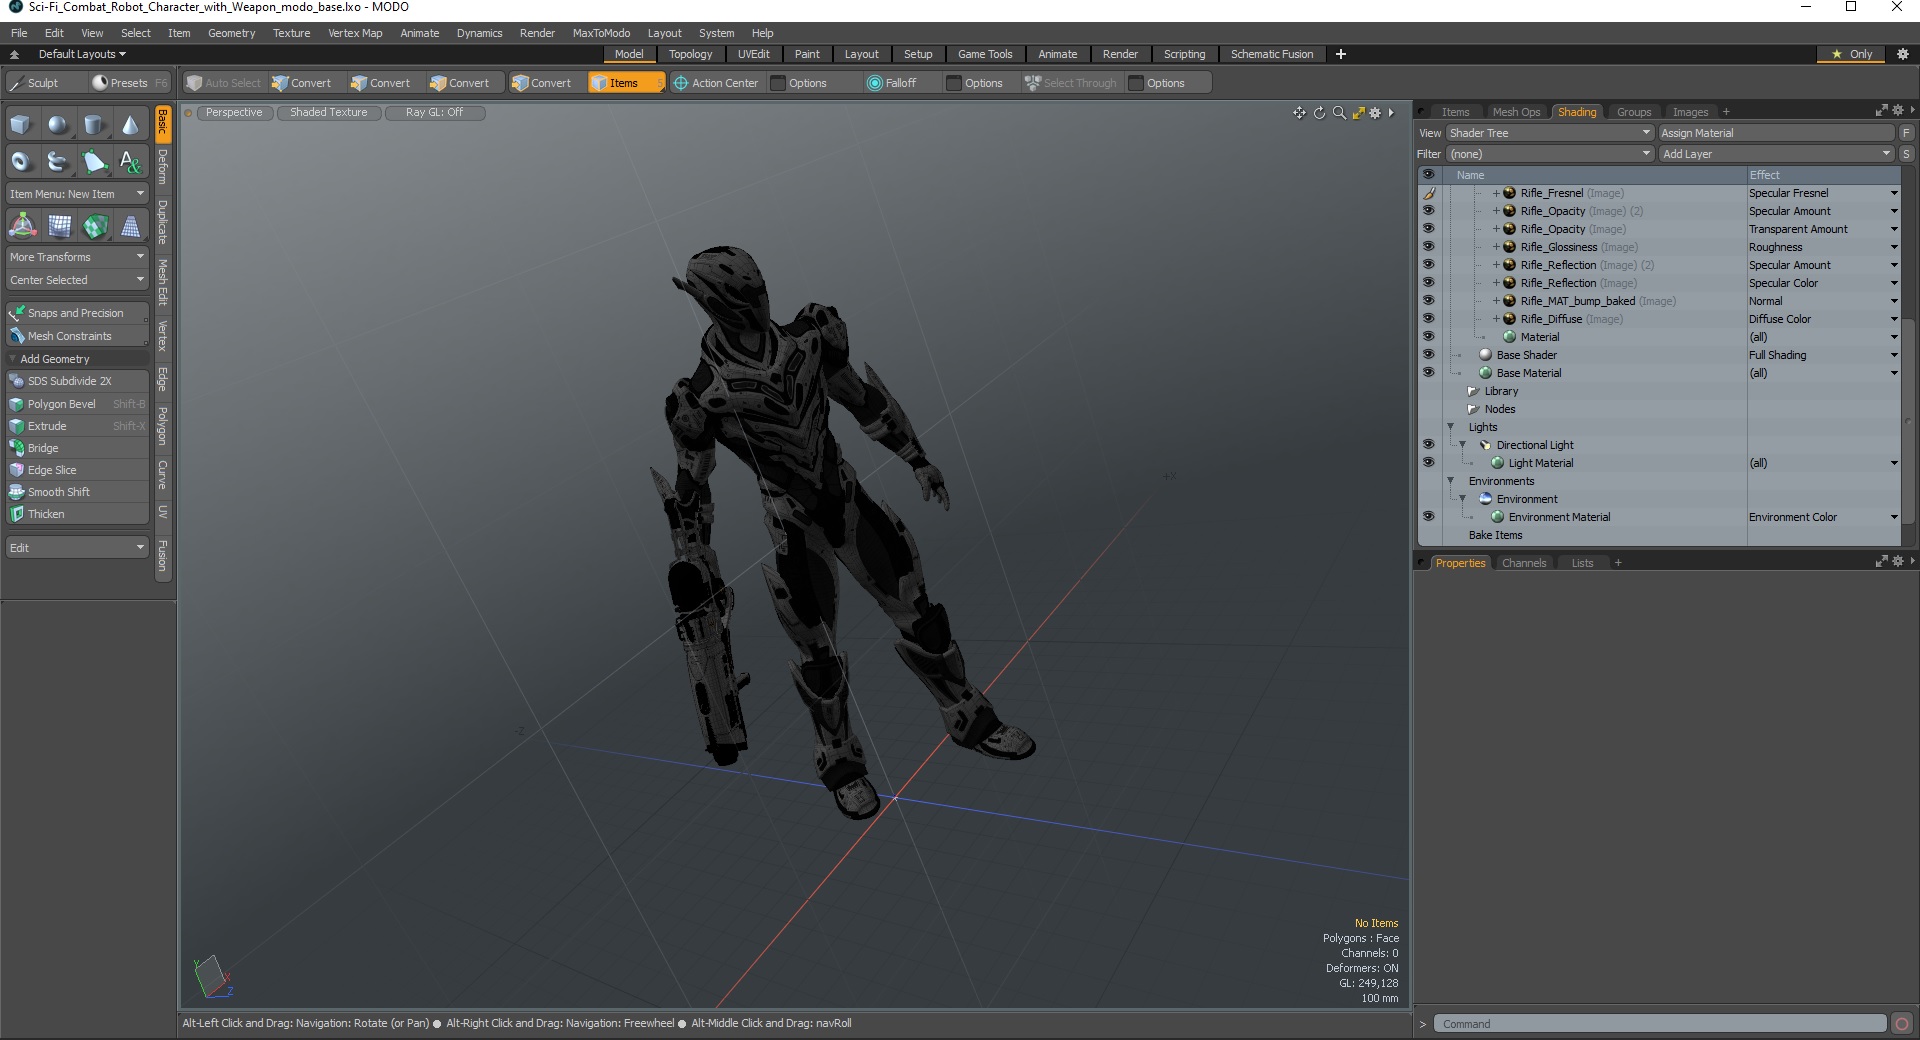1920x1040 pixels.
Task: Click into the Command input field
Action: click(1660, 1024)
